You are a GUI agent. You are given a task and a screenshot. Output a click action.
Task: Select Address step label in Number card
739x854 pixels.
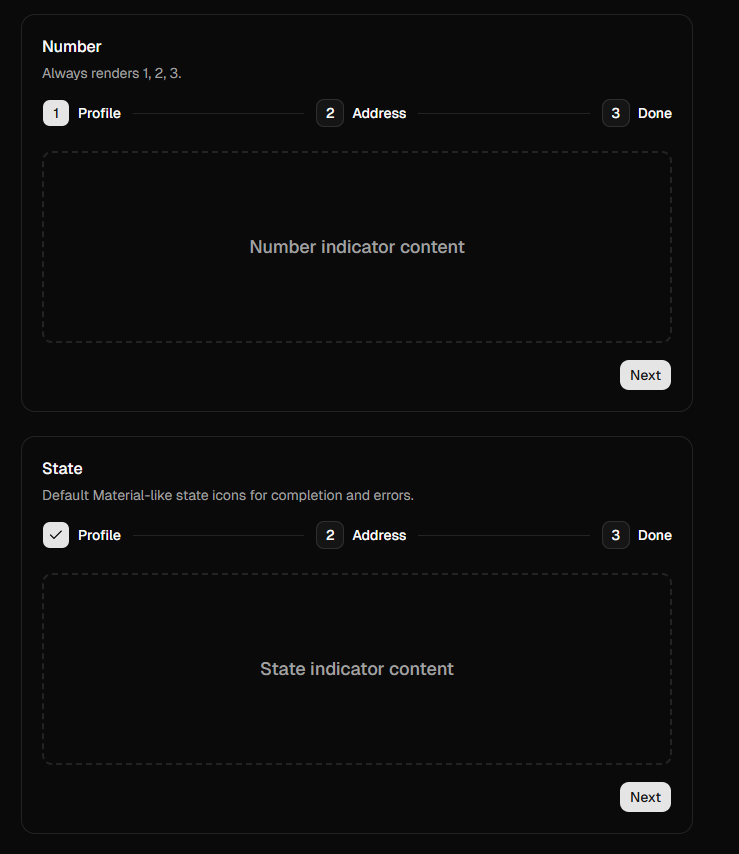pos(379,113)
